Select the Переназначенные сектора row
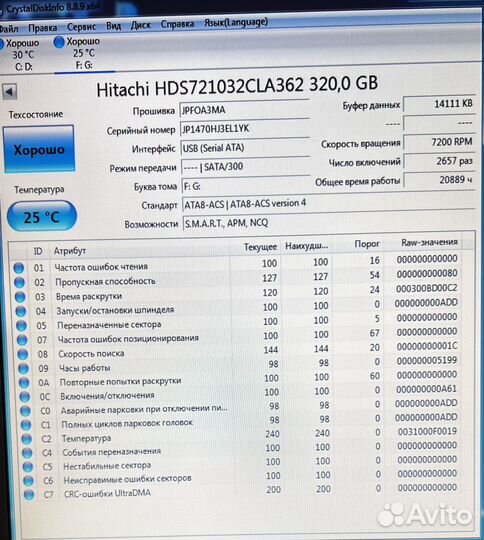Screen dimensions: 484x540 pyautogui.click(x=238, y=321)
